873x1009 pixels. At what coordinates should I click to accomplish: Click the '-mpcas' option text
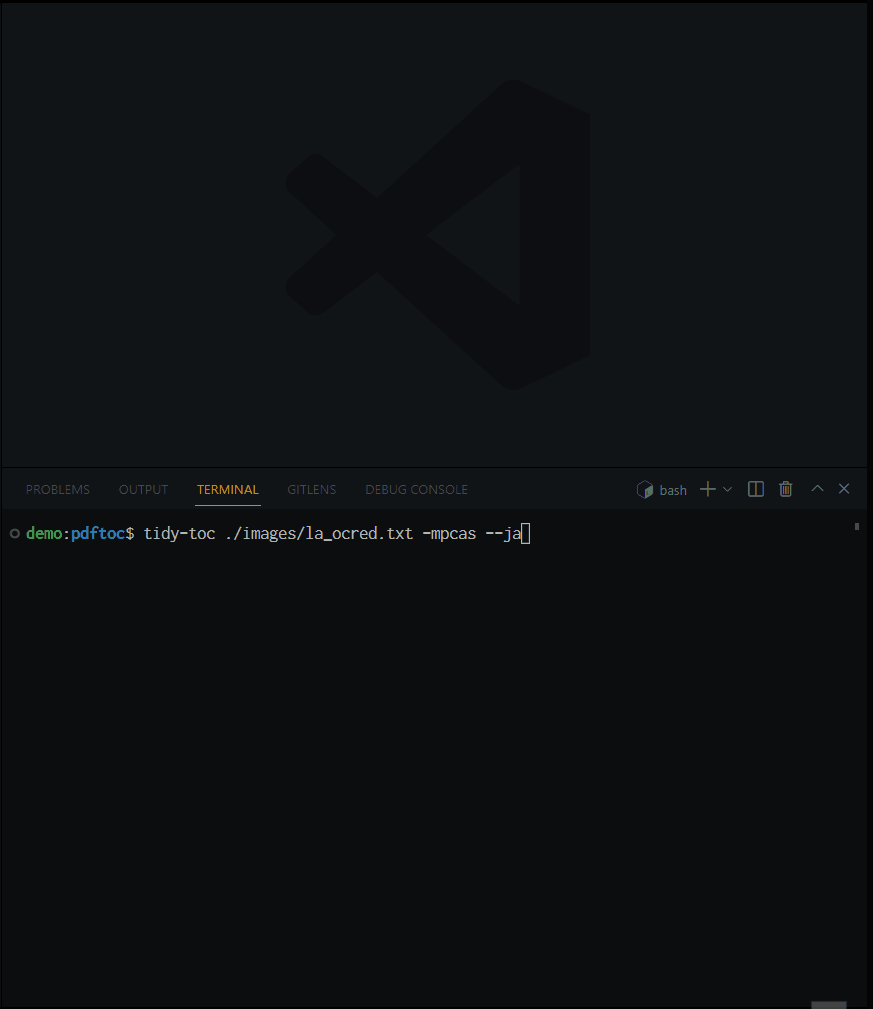(449, 533)
